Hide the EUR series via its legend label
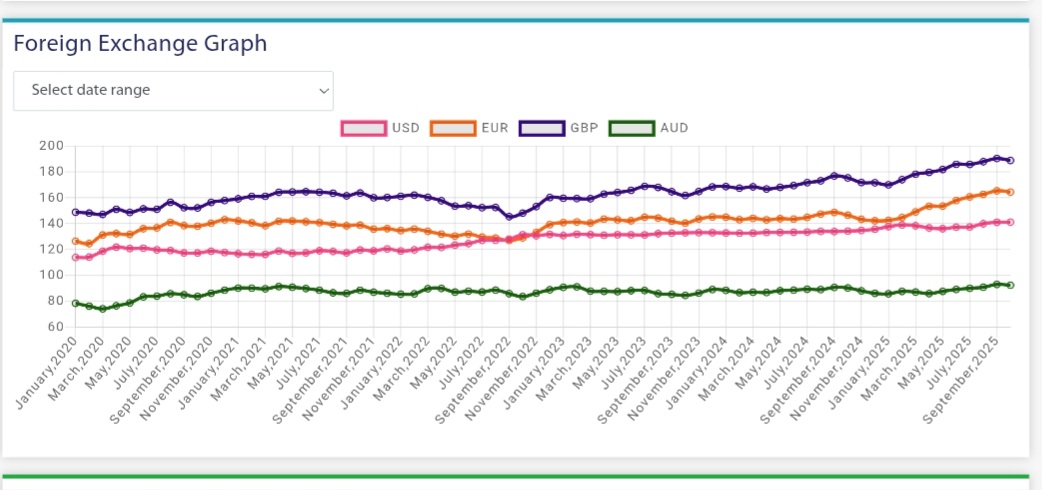This screenshot has width=1042, height=490. click(x=494, y=128)
